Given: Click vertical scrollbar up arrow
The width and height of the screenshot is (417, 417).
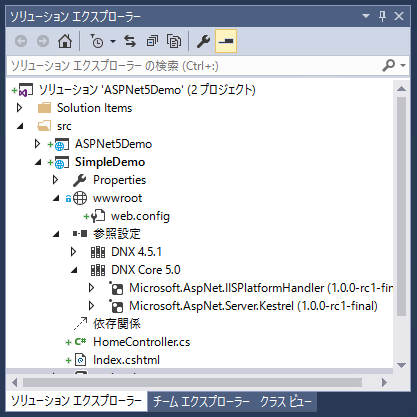Looking at the screenshot, I should click(x=401, y=88).
